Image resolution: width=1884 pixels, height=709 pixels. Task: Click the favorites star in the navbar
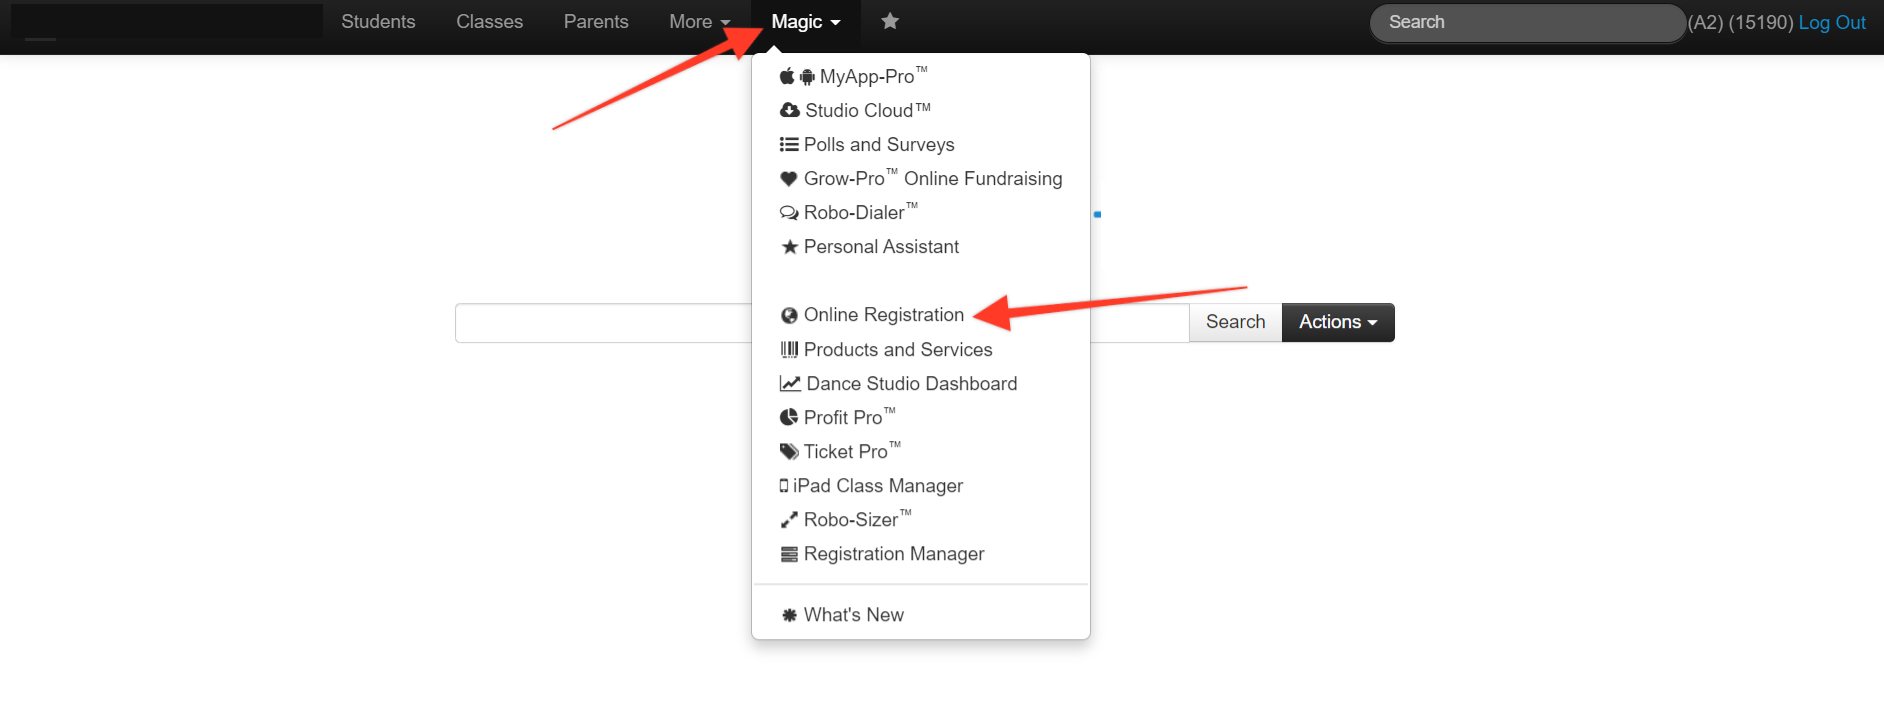[x=890, y=21]
